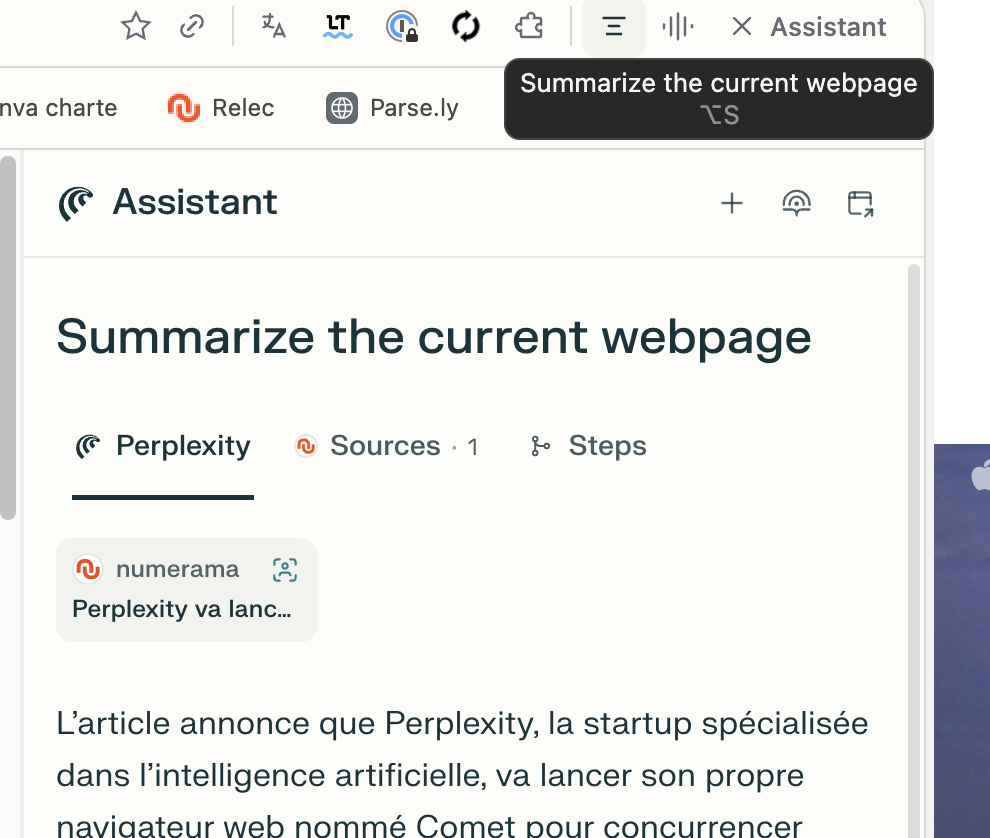Open the LanguageTool extension
This screenshot has width=990, height=838.
pyautogui.click(x=338, y=27)
